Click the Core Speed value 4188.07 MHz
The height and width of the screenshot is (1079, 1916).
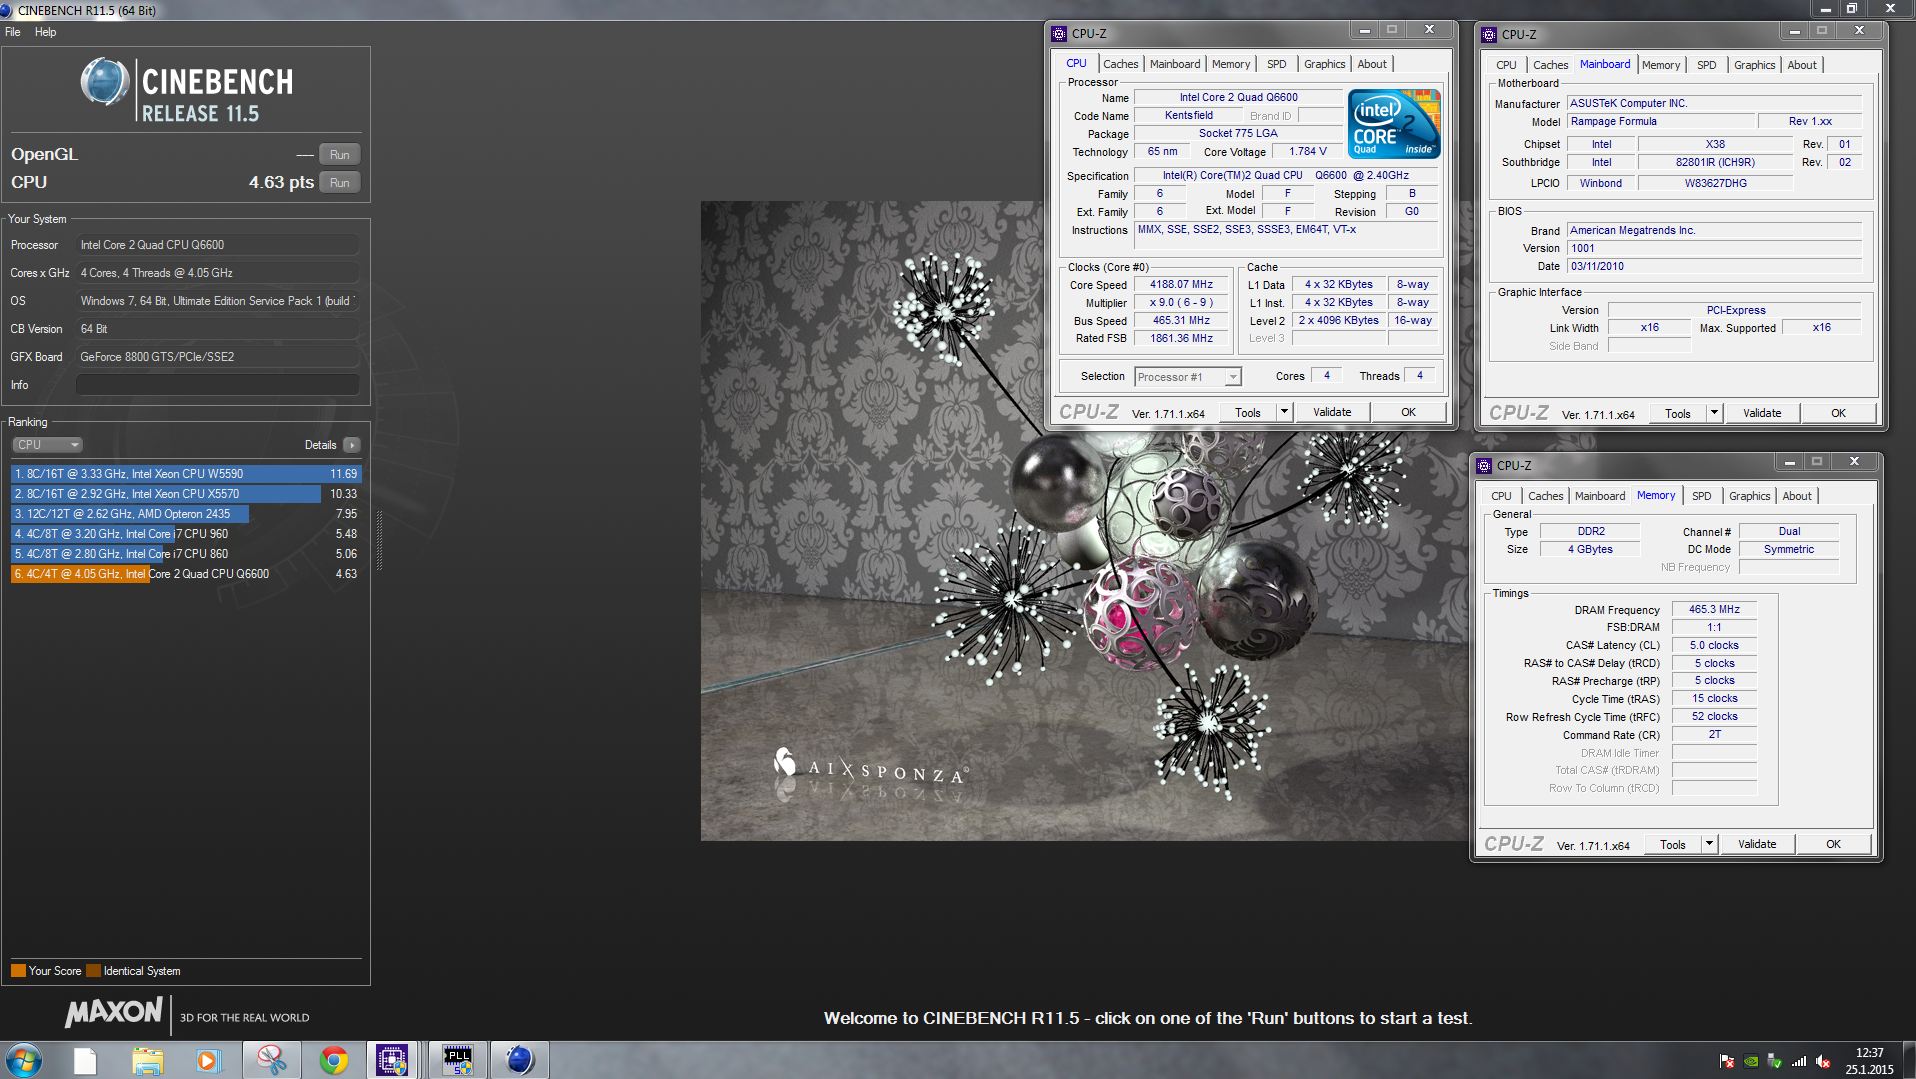tap(1181, 285)
